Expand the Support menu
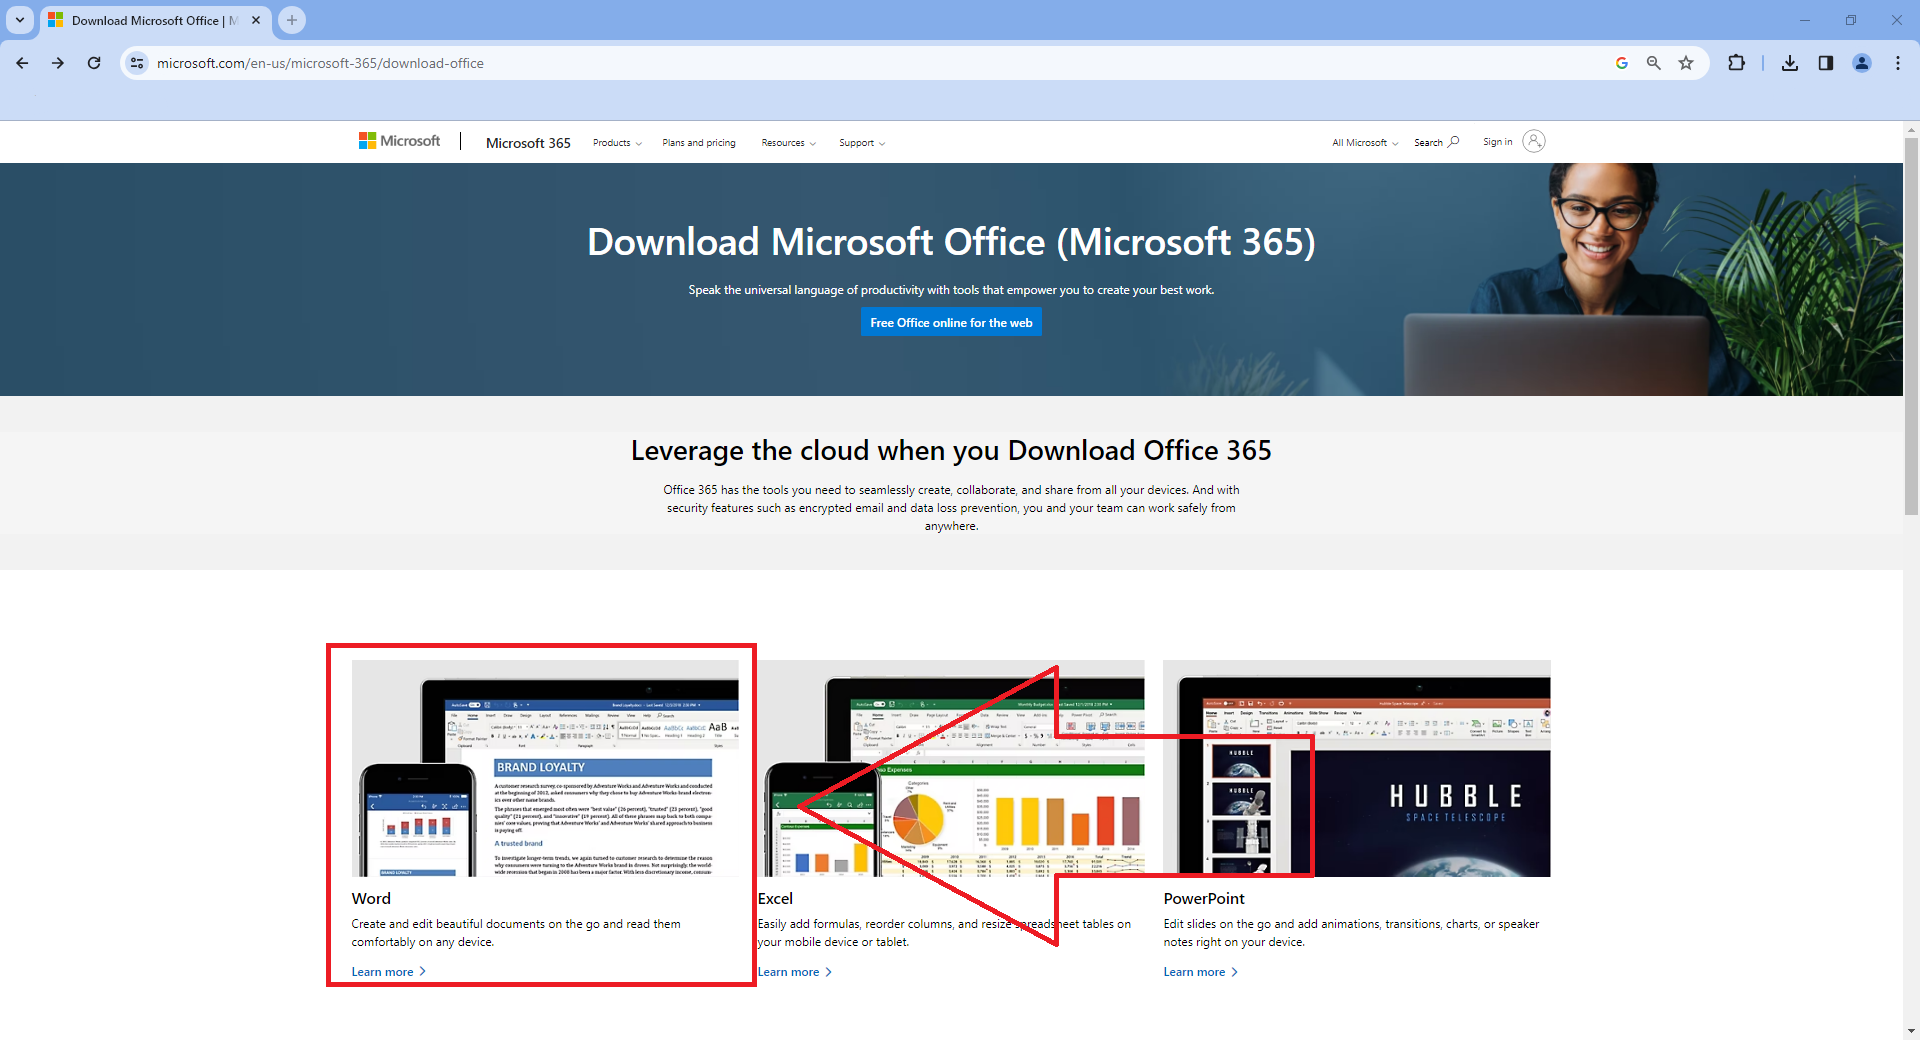Image resolution: width=1920 pixels, height=1040 pixels. point(862,143)
